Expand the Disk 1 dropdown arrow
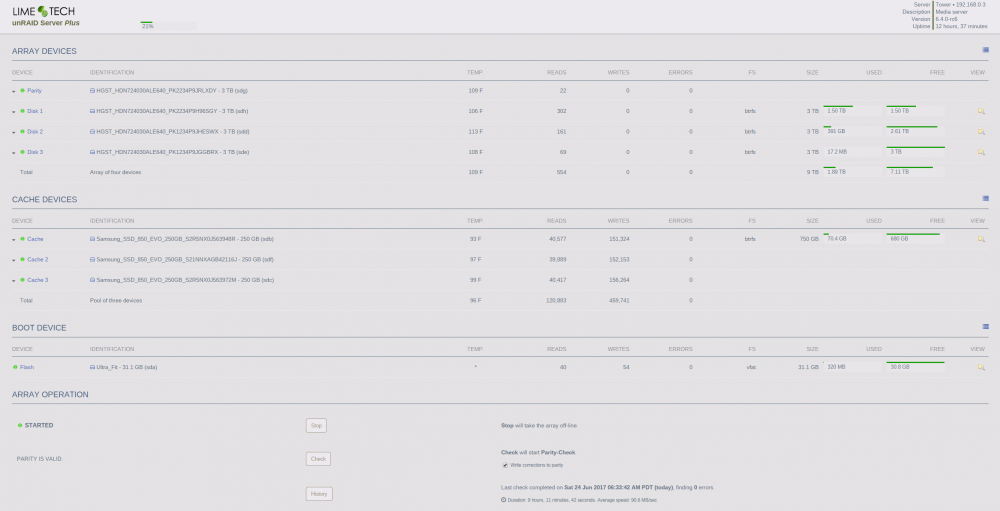This screenshot has width=1000, height=511. point(14,112)
